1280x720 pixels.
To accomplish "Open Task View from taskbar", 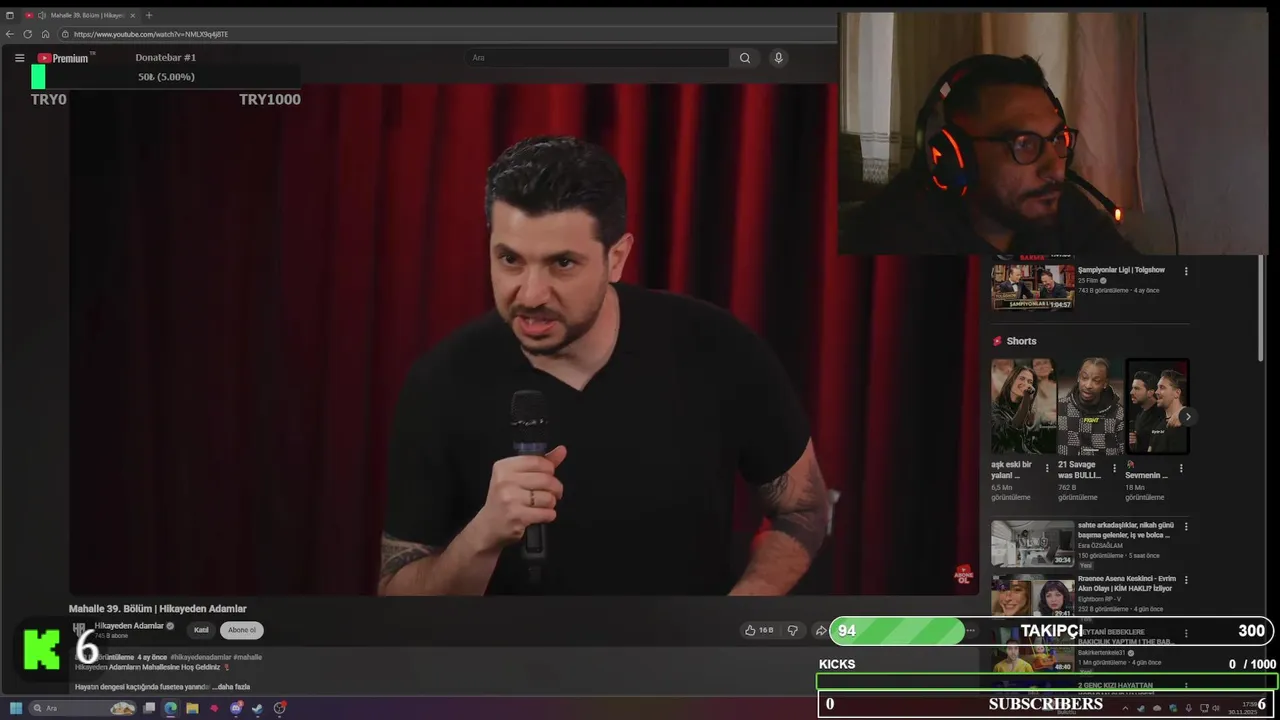I will coord(149,708).
